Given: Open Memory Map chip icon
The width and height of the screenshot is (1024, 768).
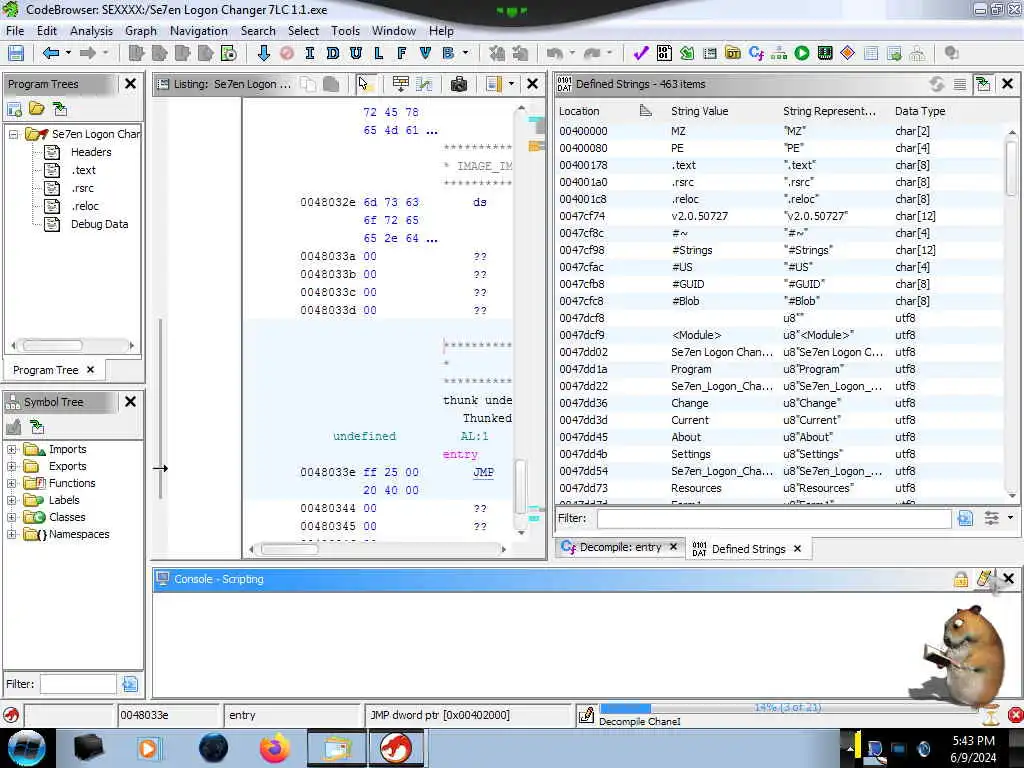Looking at the screenshot, I should click(825, 54).
